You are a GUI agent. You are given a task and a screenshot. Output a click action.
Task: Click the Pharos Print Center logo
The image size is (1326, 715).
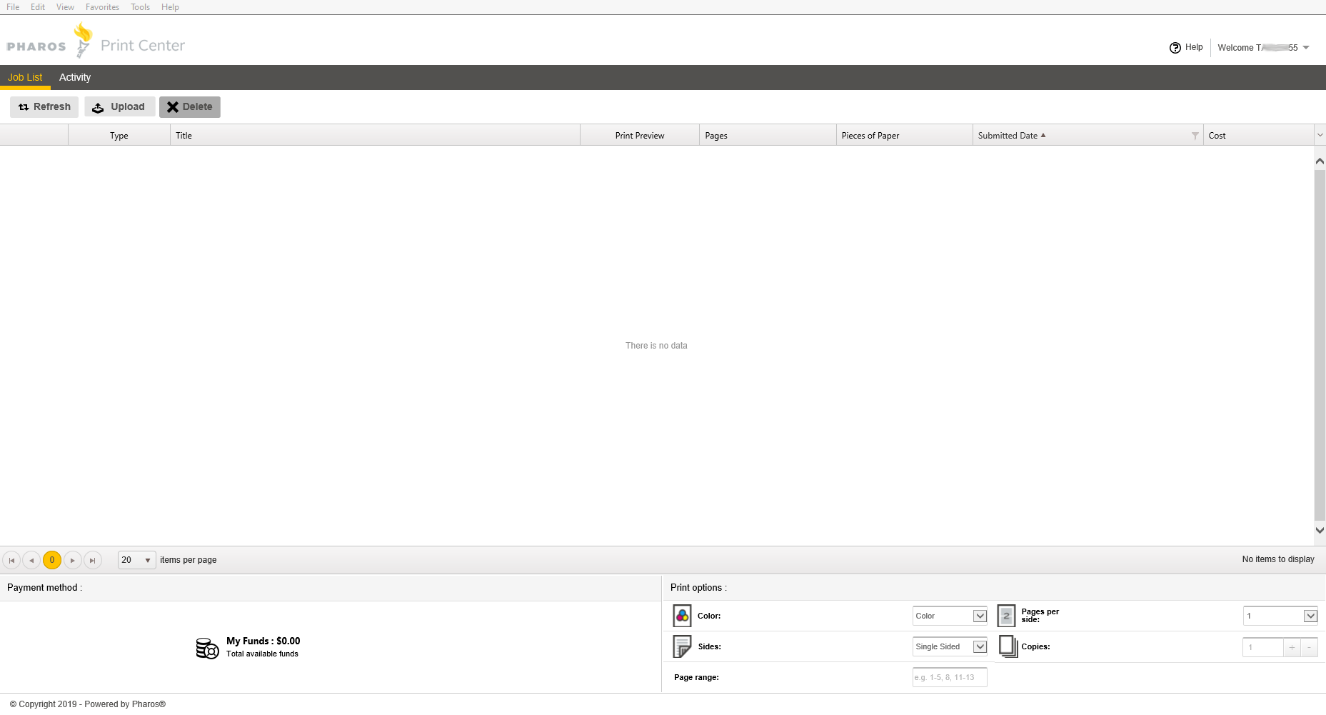[96, 44]
